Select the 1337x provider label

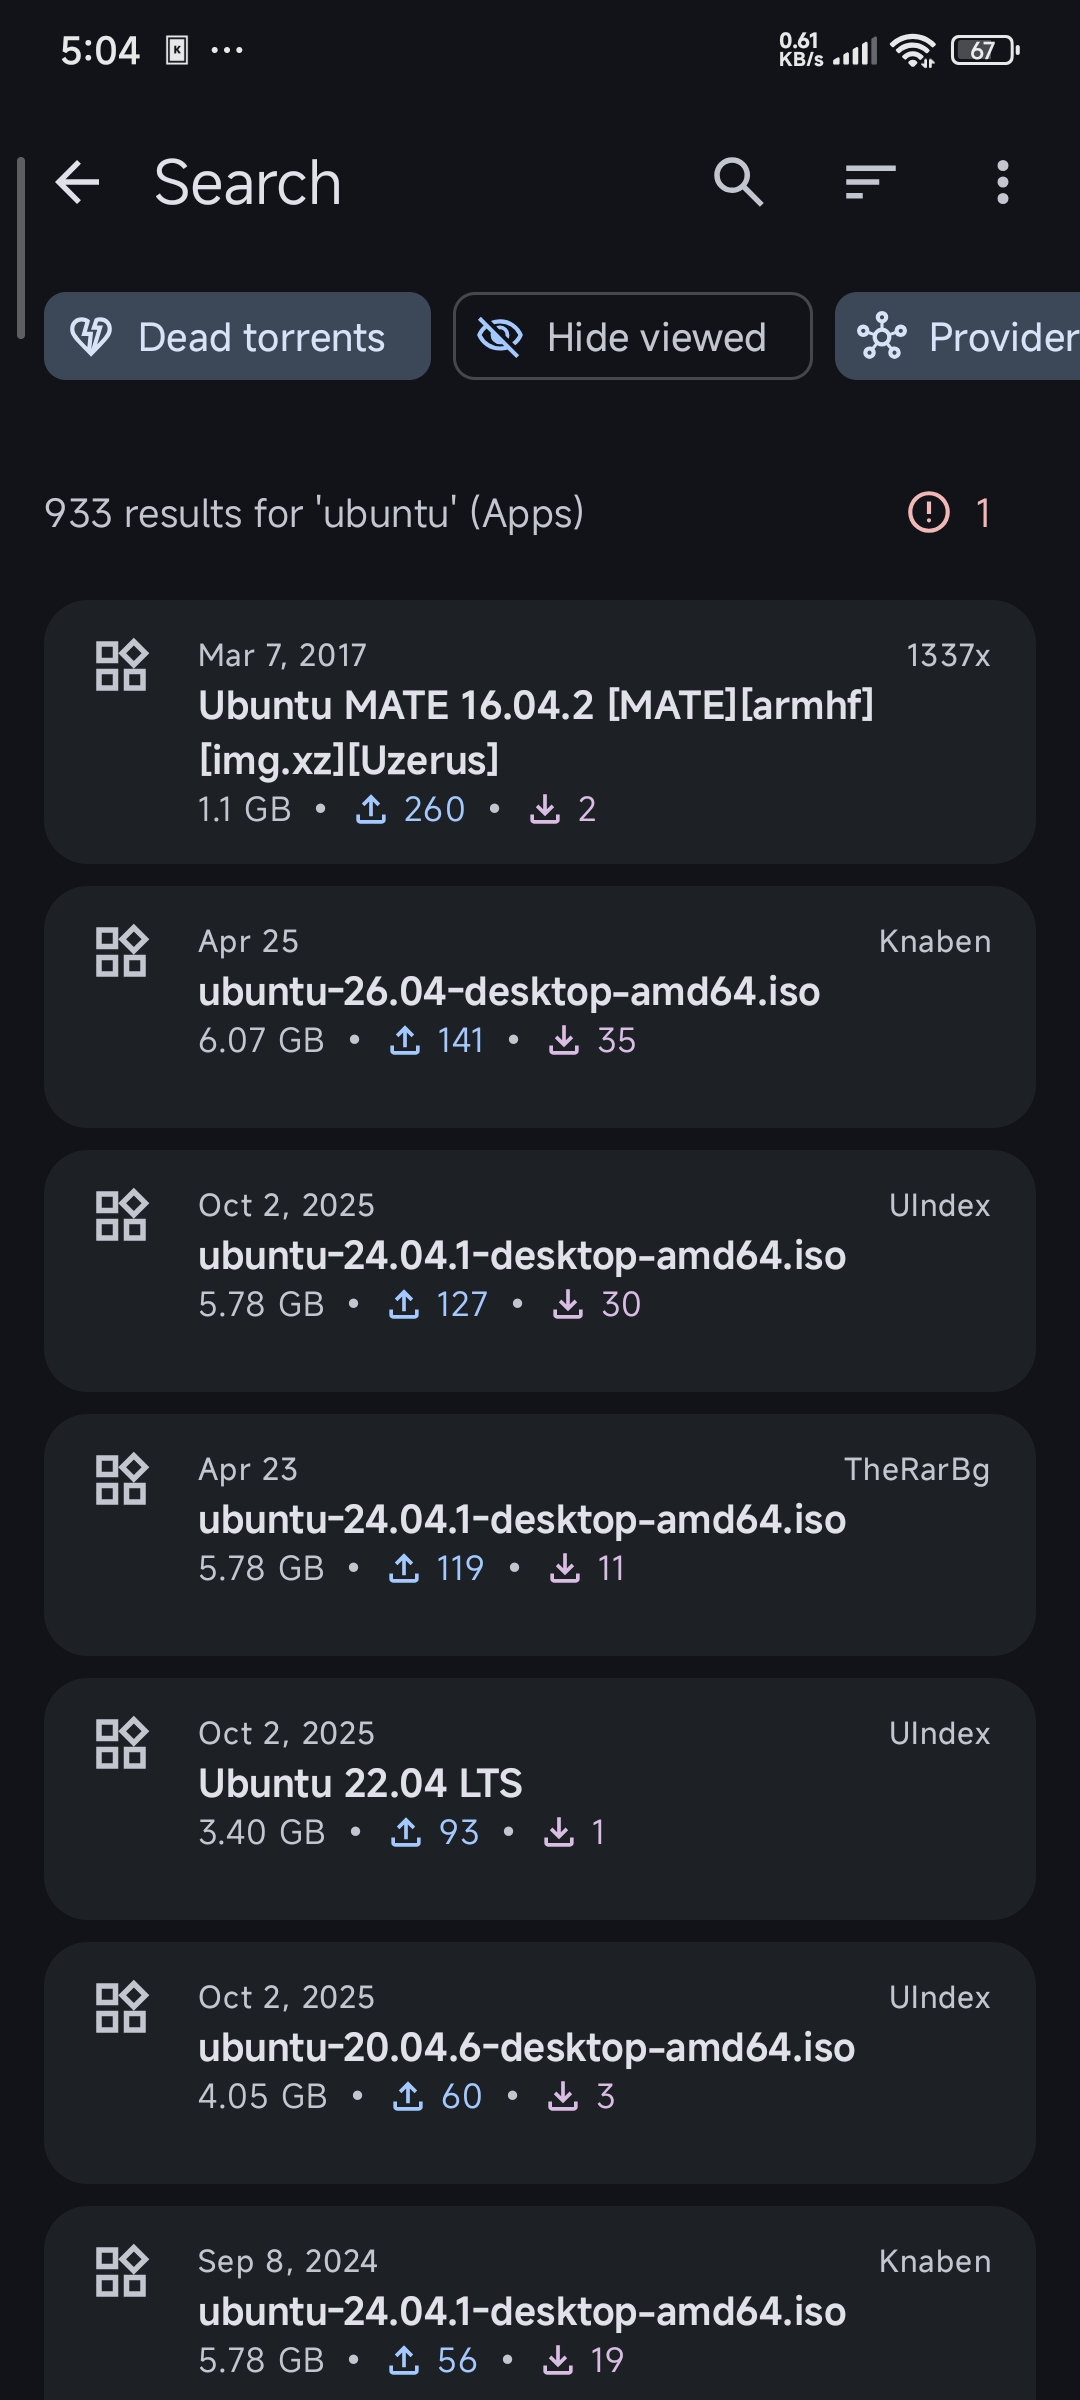click(x=948, y=655)
